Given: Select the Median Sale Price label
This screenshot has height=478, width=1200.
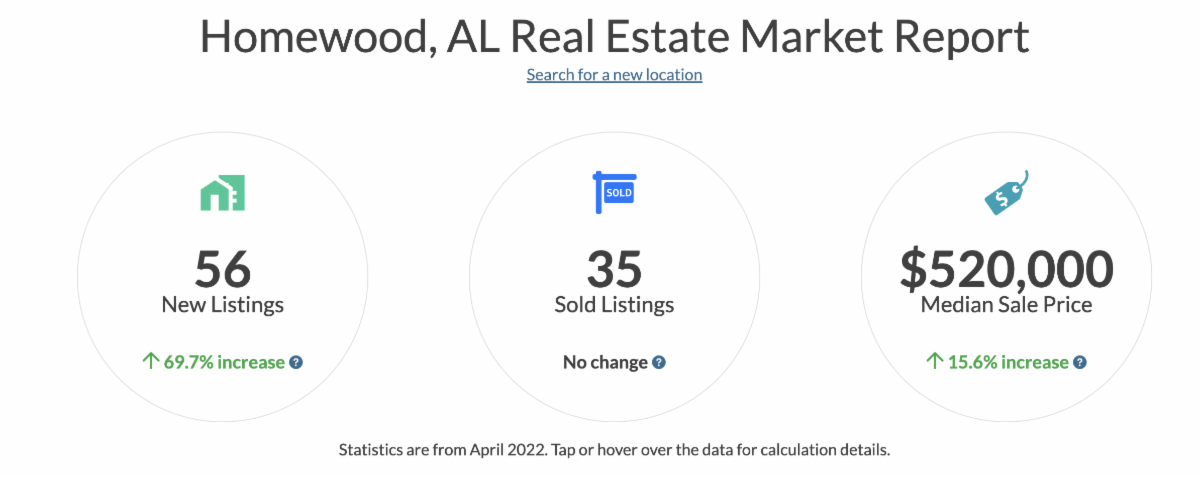Looking at the screenshot, I should pyautogui.click(x=1006, y=305).
